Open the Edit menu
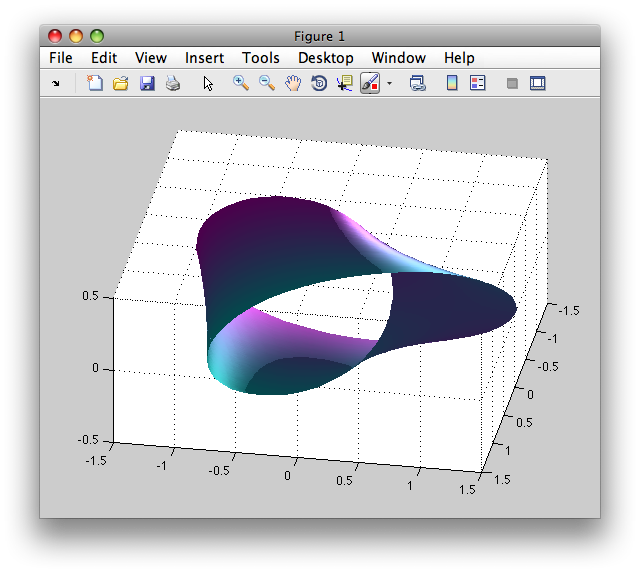 [104, 58]
